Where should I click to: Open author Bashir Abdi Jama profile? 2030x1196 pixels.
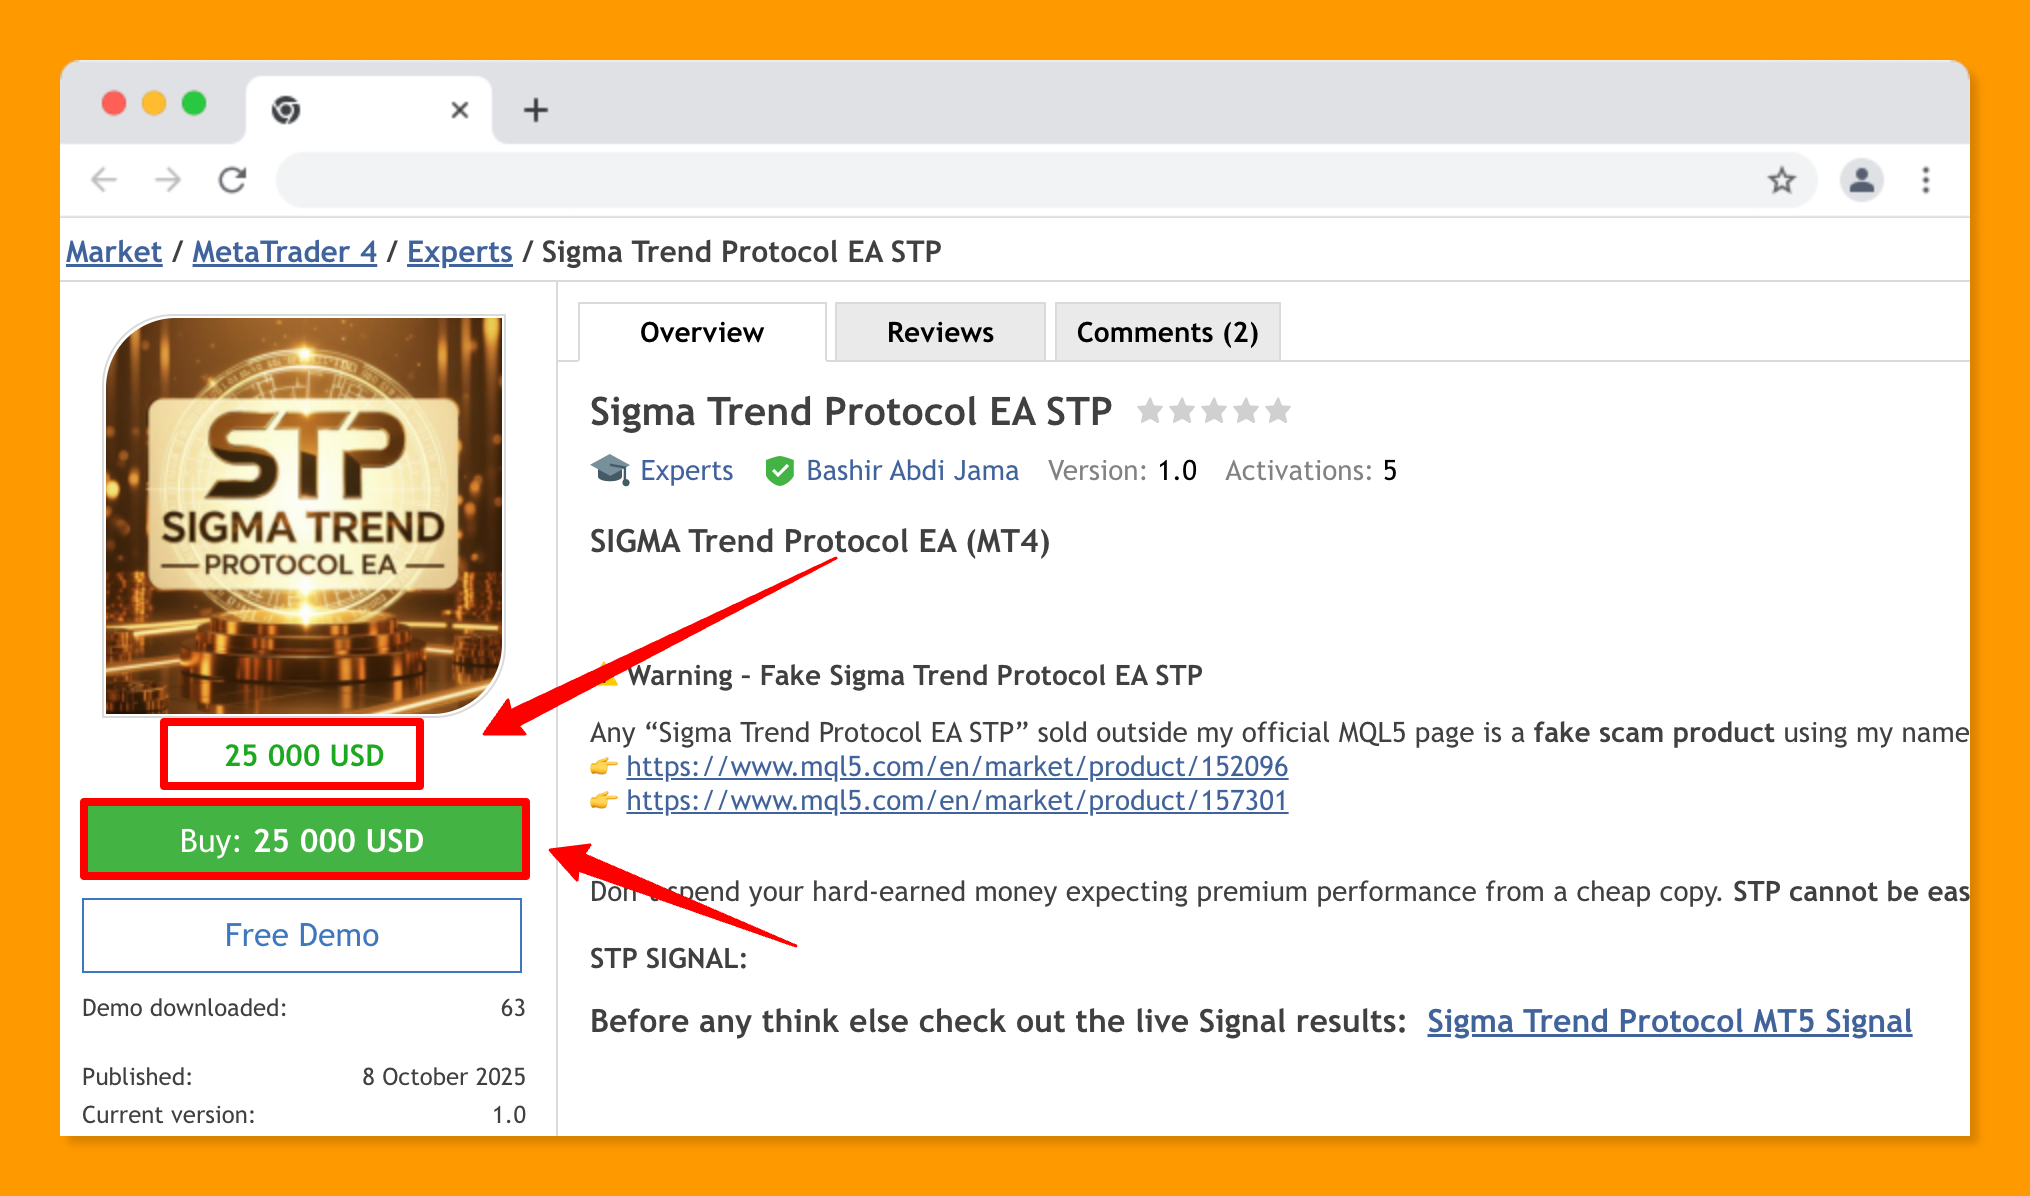(x=912, y=470)
